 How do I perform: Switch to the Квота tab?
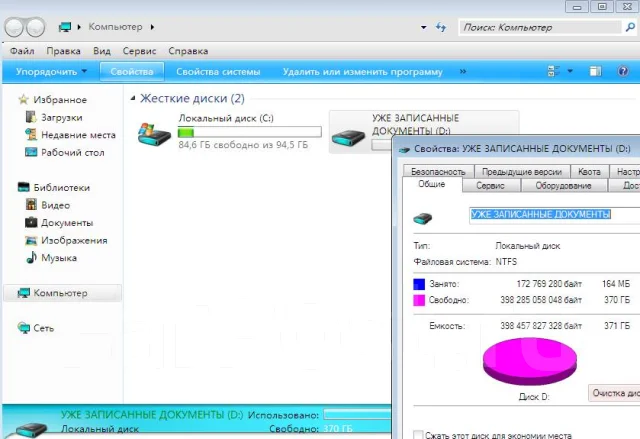(x=589, y=172)
